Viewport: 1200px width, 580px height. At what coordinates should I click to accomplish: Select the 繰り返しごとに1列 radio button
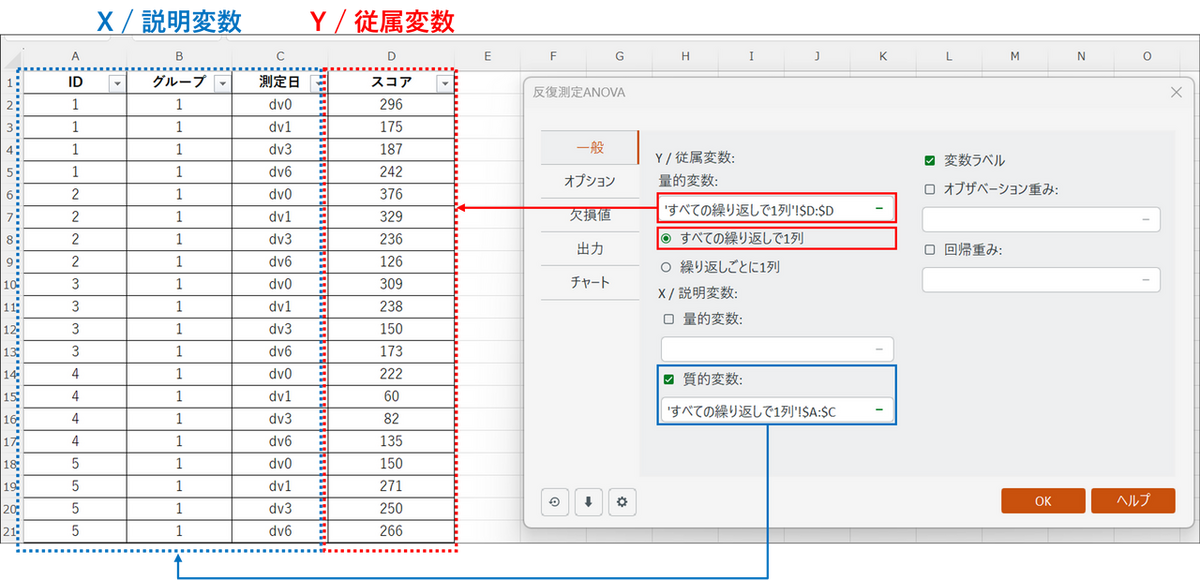[x=666, y=267]
